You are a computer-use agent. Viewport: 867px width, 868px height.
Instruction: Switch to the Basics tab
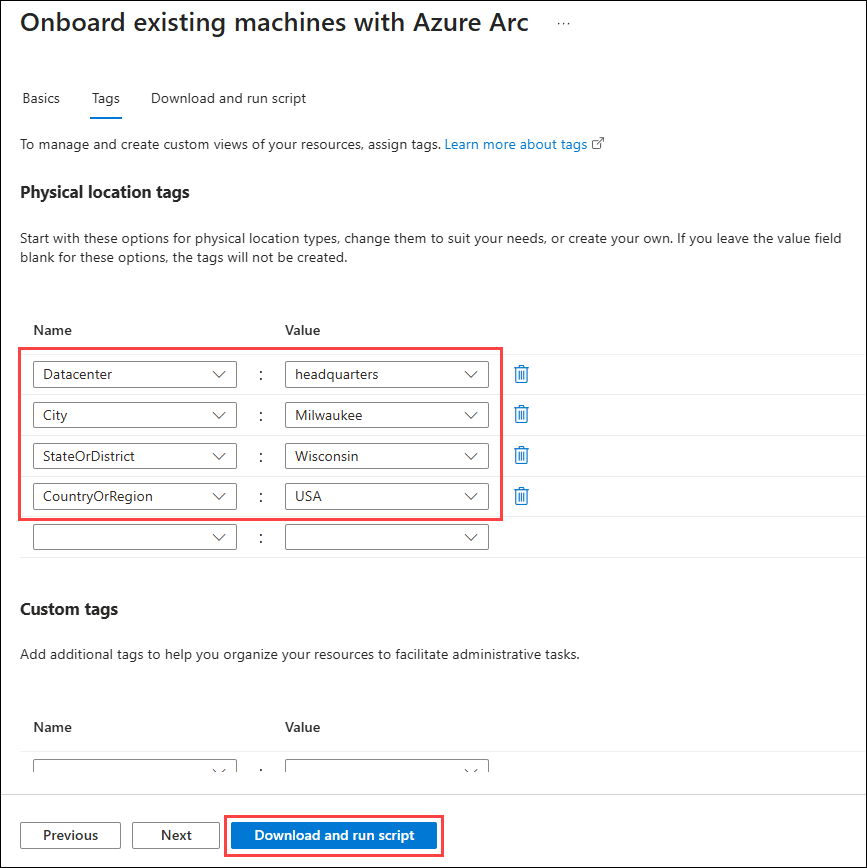coord(40,98)
